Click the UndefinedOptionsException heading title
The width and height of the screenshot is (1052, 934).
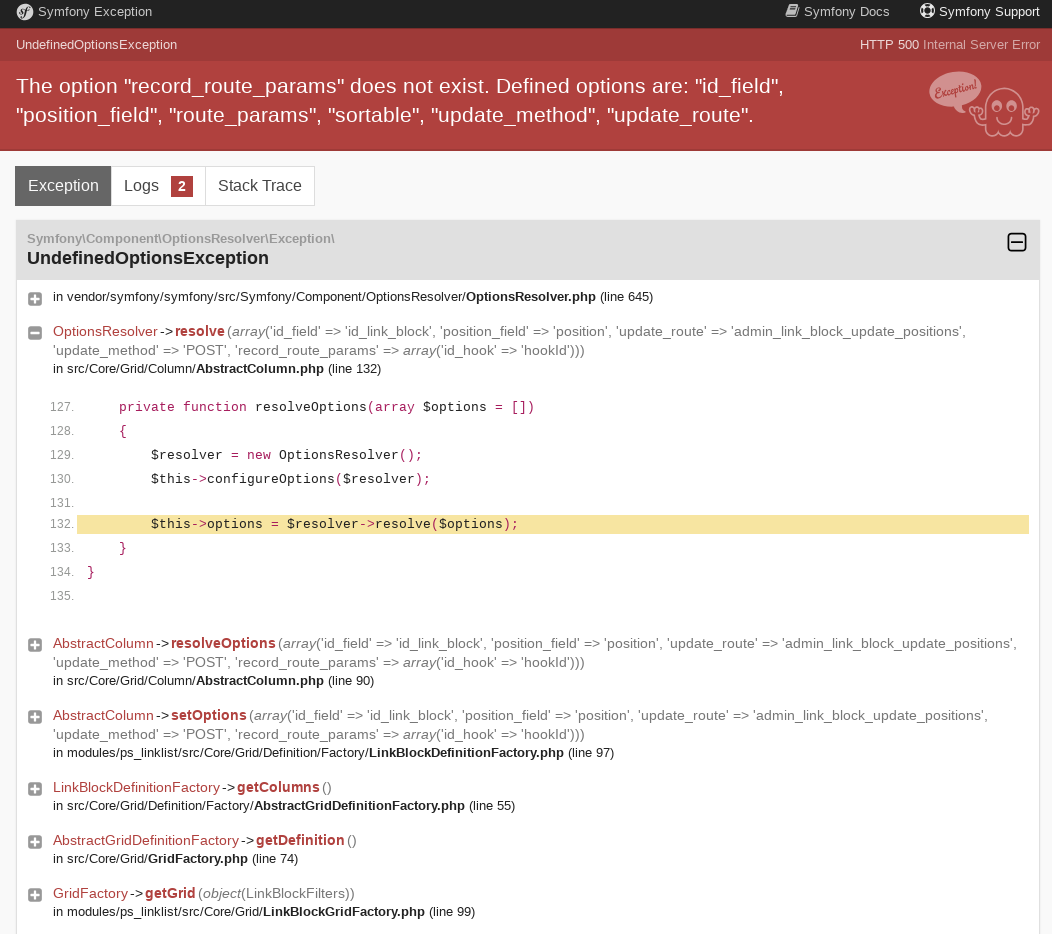click(148, 258)
